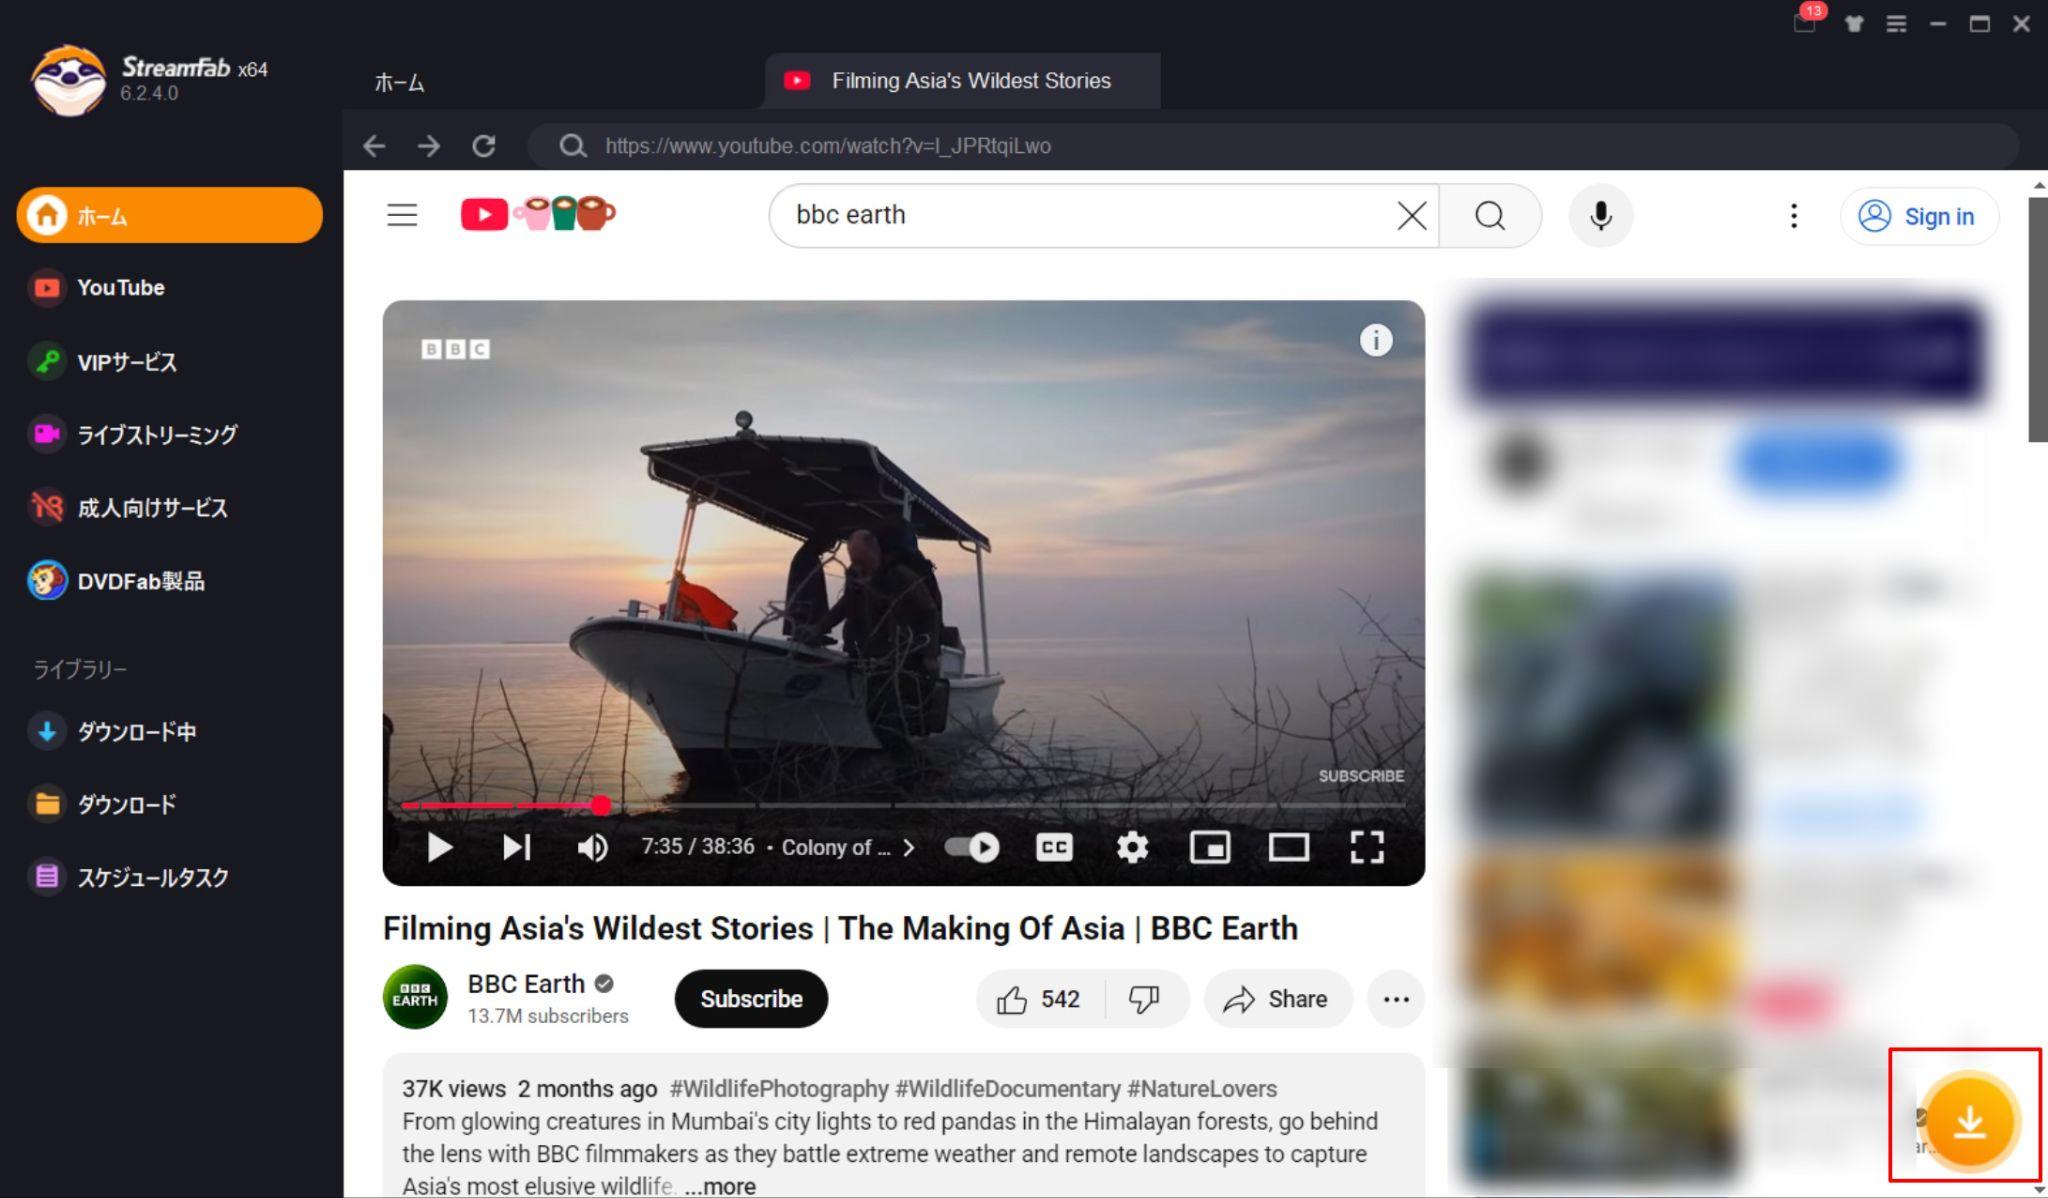Open the notifications icon with badge 13
2048x1198 pixels.
pos(1806,21)
